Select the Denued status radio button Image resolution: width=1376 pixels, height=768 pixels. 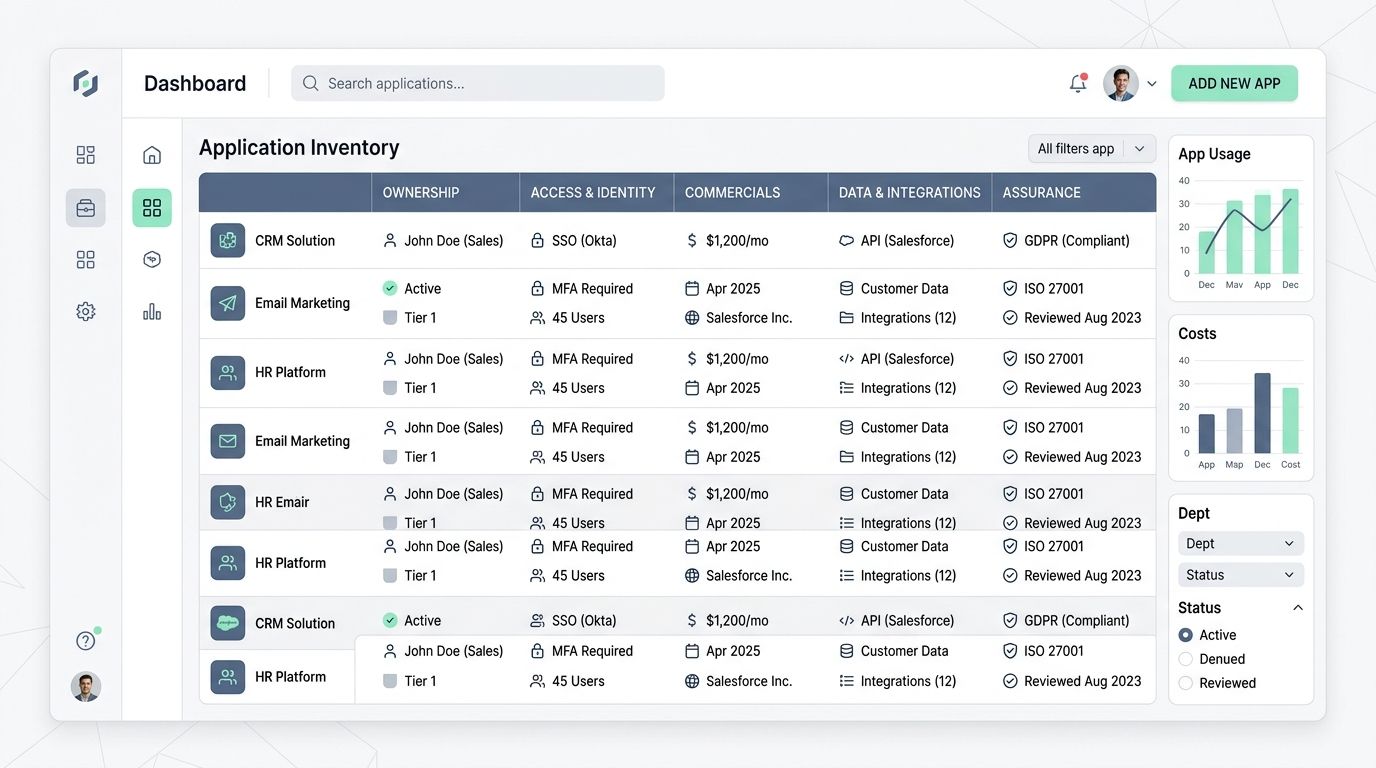pos(1186,659)
